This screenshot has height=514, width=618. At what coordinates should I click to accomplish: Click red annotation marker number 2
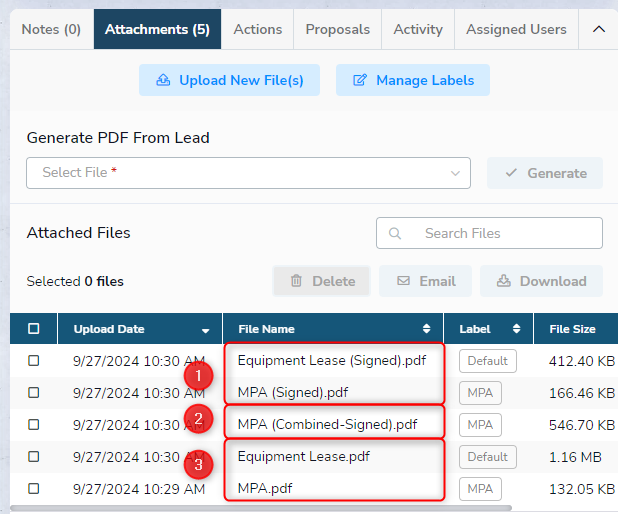coord(199,419)
